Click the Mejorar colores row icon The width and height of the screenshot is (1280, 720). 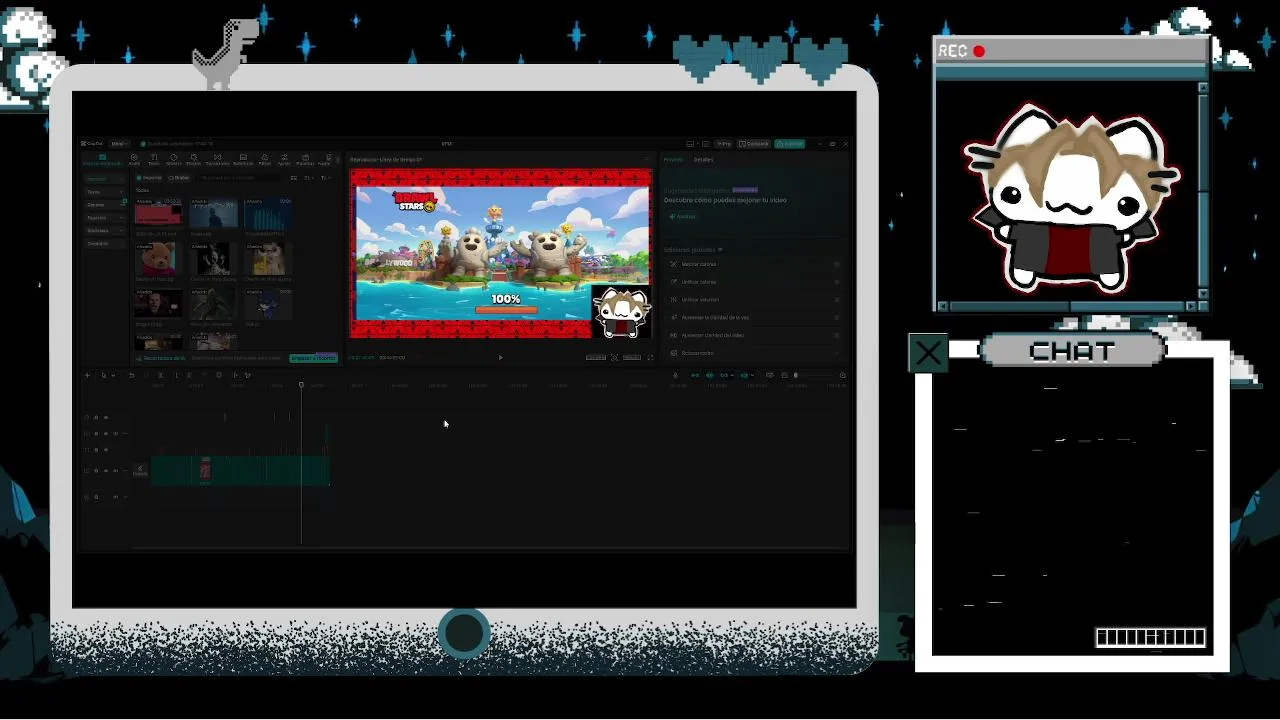(674, 264)
